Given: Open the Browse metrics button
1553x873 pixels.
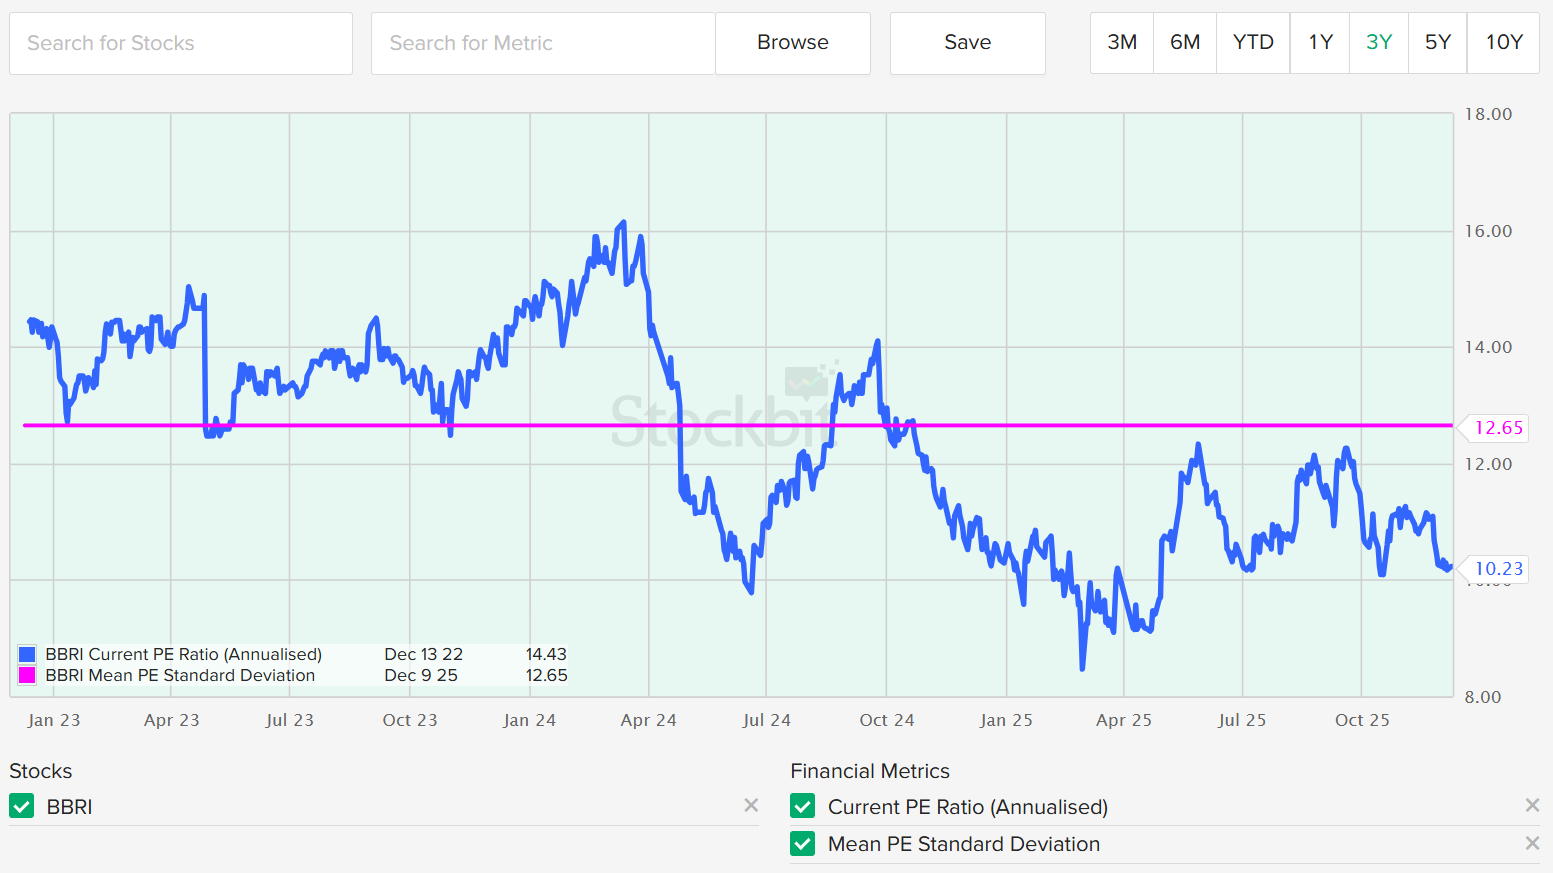Looking at the screenshot, I should (793, 42).
